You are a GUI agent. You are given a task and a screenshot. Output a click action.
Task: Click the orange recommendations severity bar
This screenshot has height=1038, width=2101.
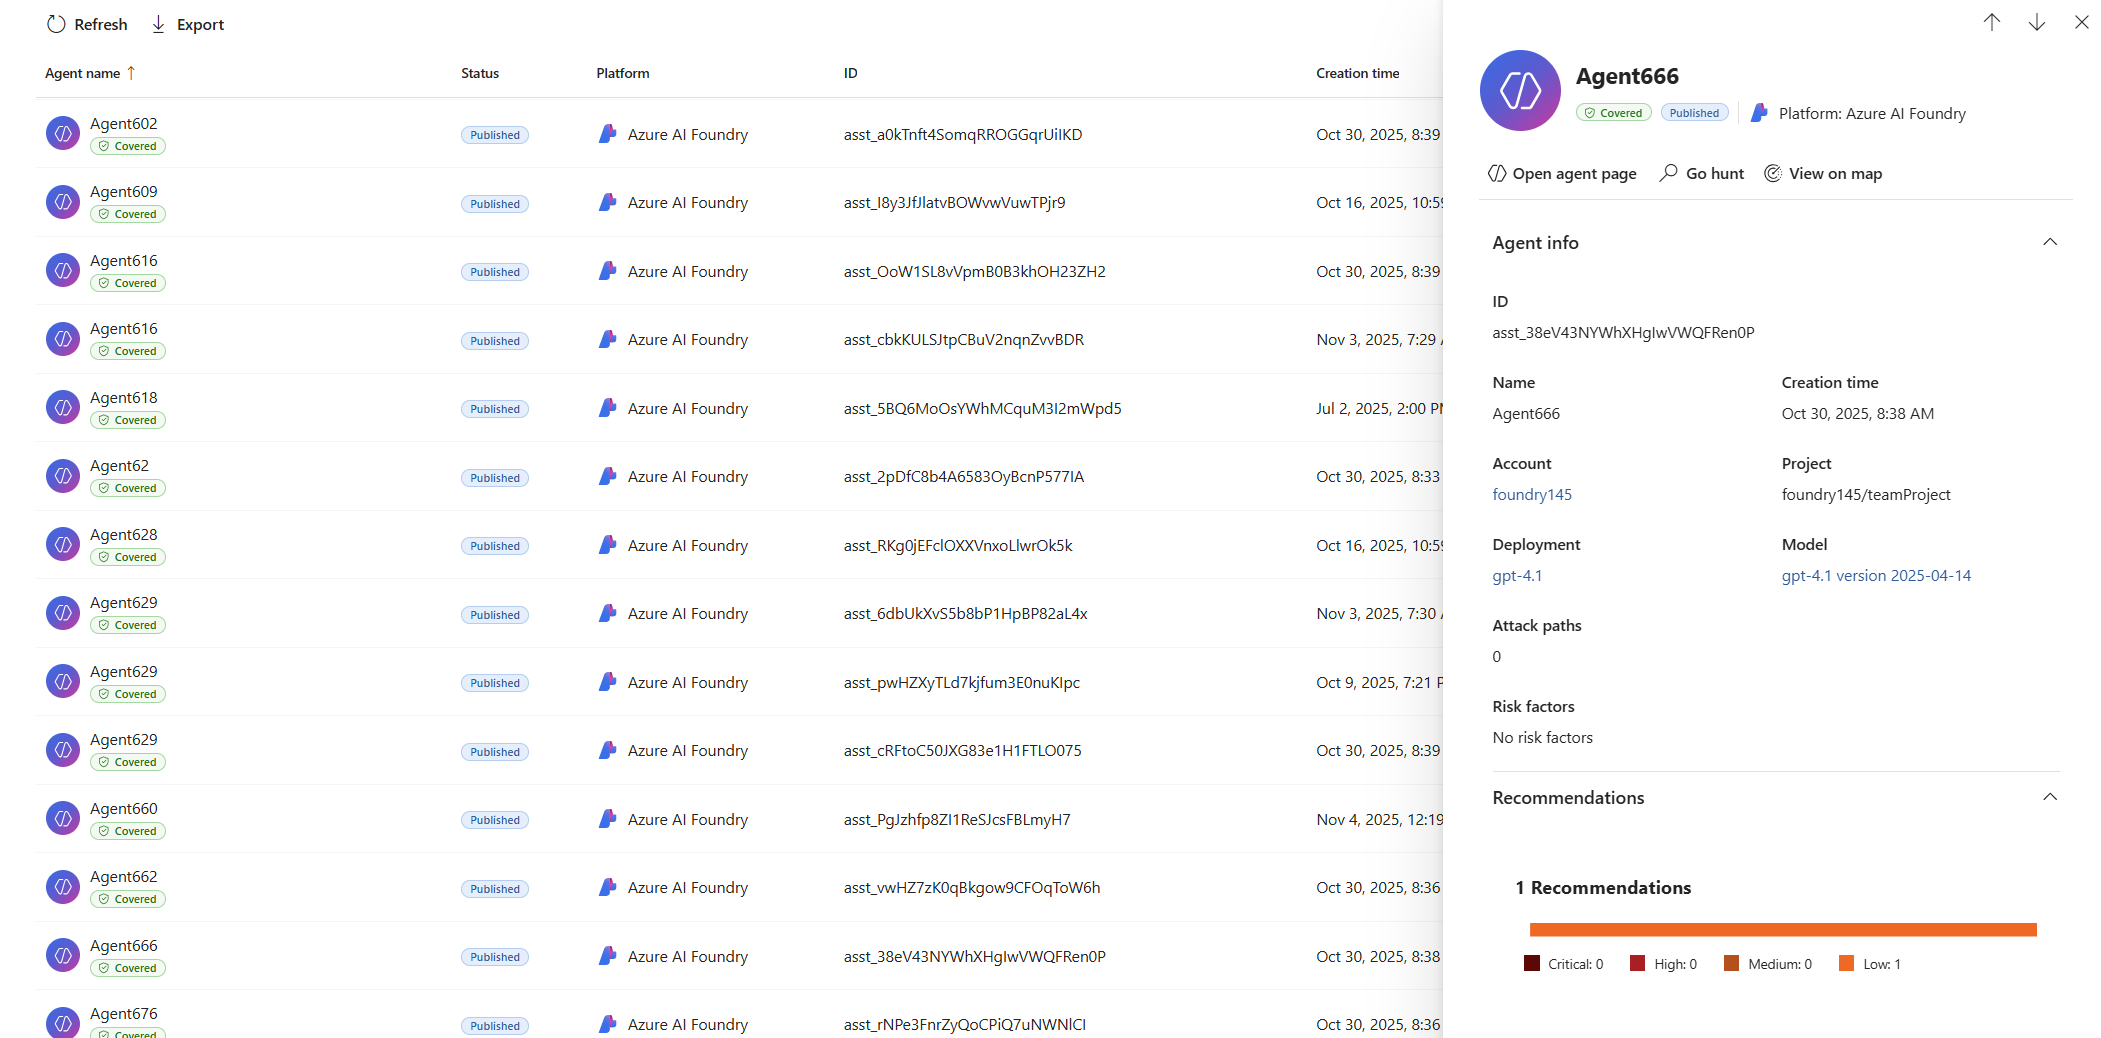[1783, 929]
